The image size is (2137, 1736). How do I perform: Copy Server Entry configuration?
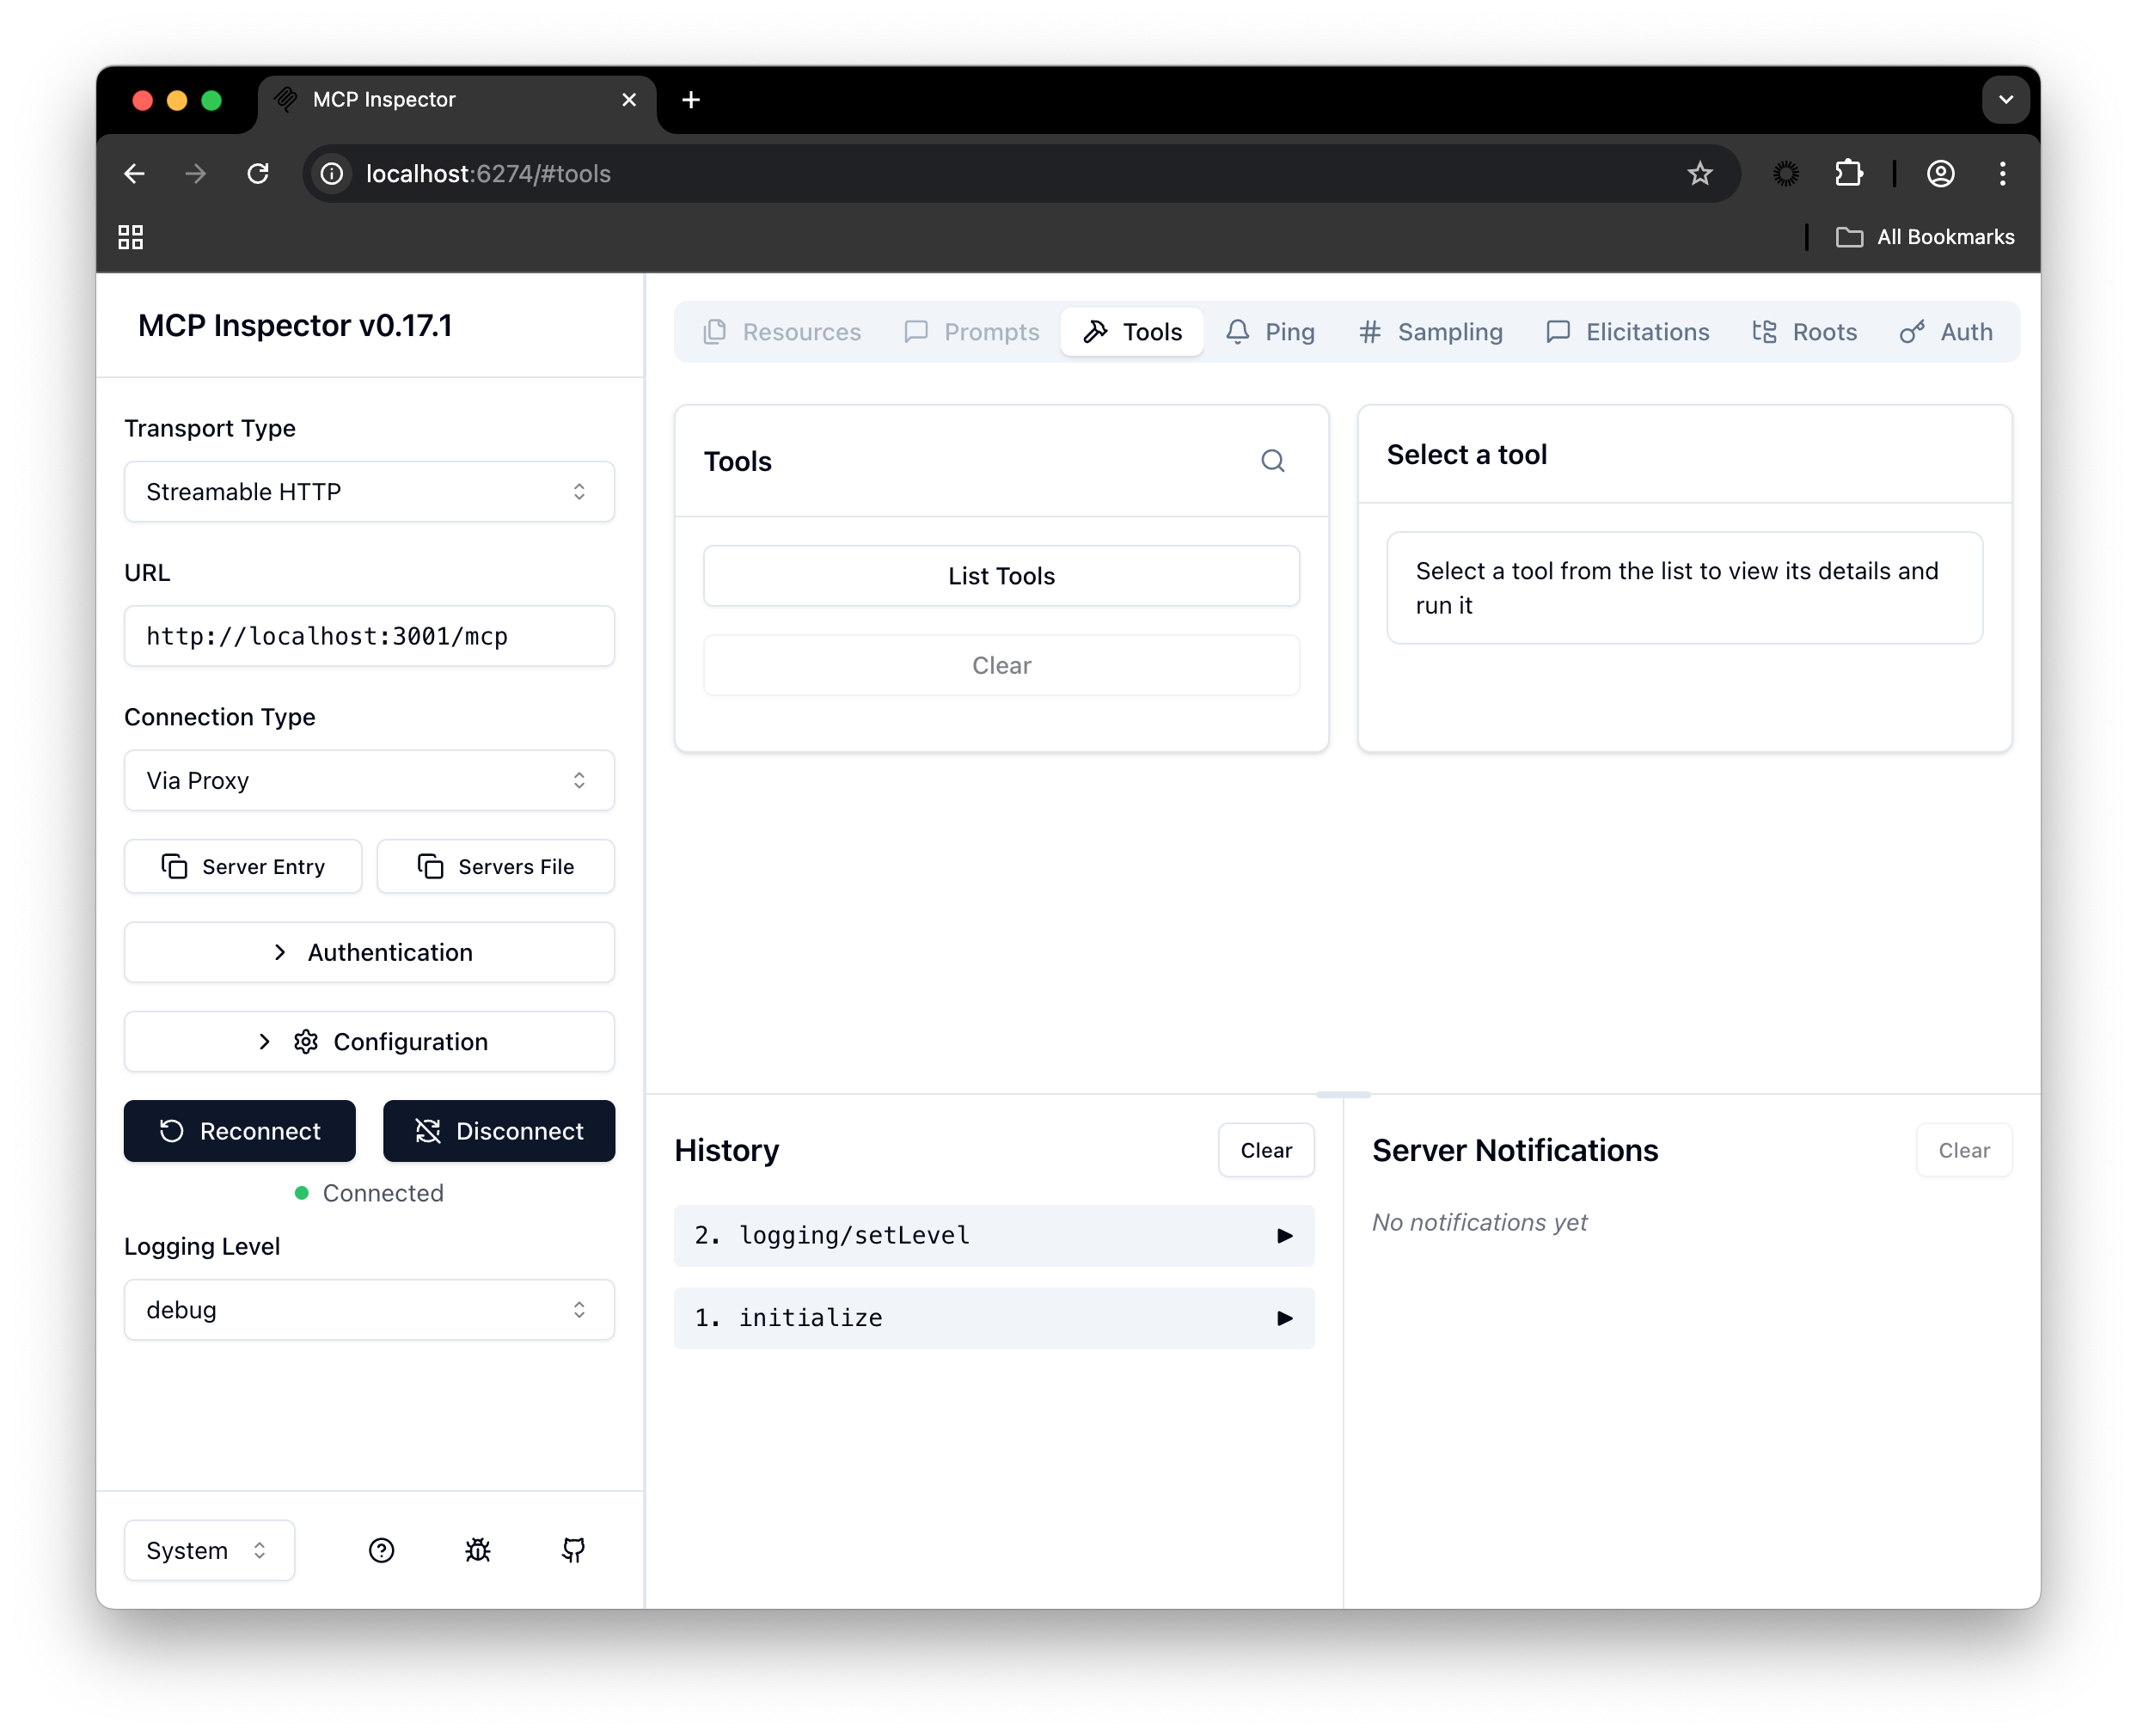click(243, 866)
